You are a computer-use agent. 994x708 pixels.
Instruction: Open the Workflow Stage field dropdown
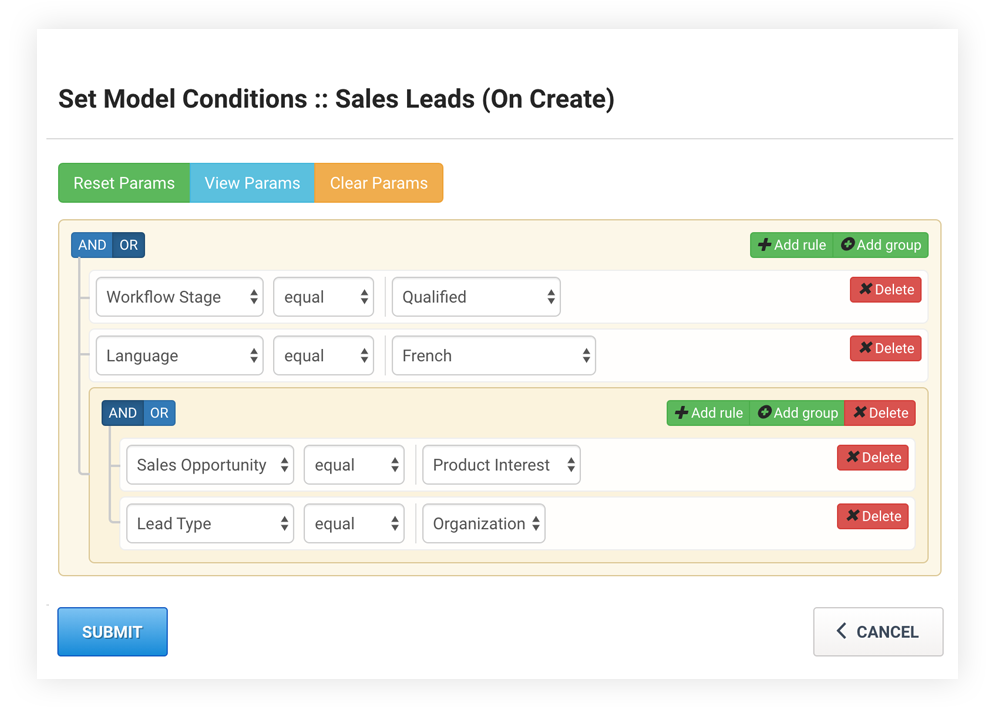(179, 297)
